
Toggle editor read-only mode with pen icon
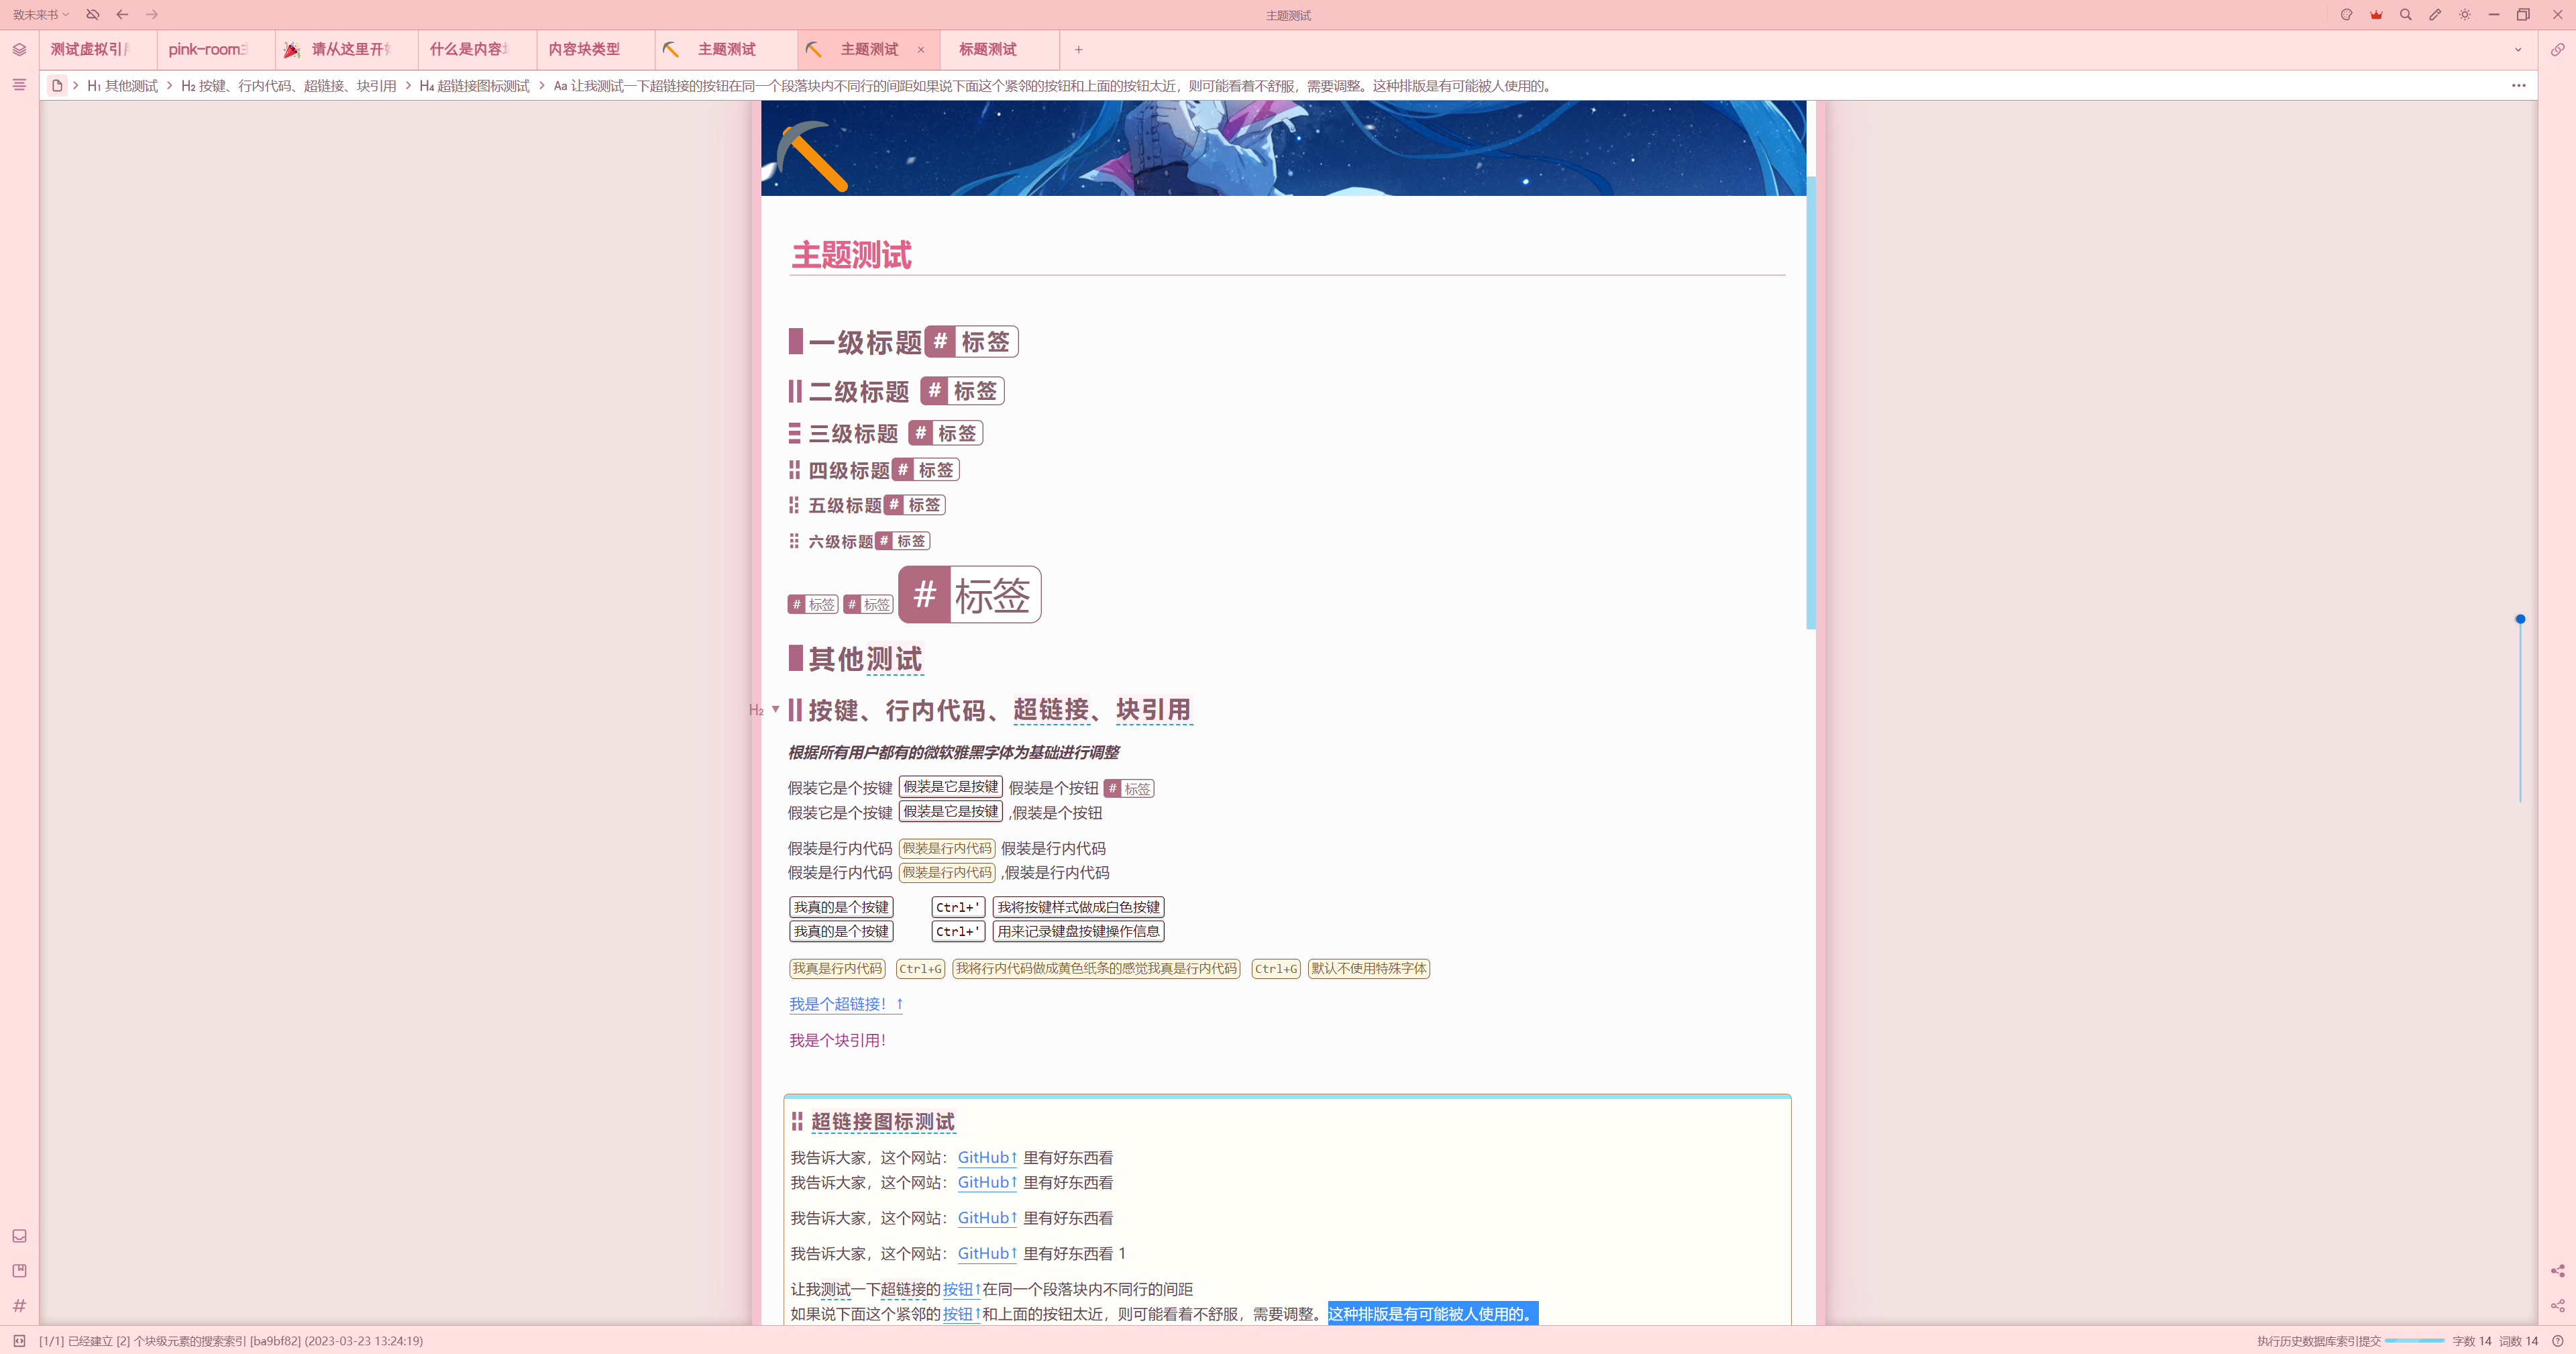click(x=2435, y=15)
